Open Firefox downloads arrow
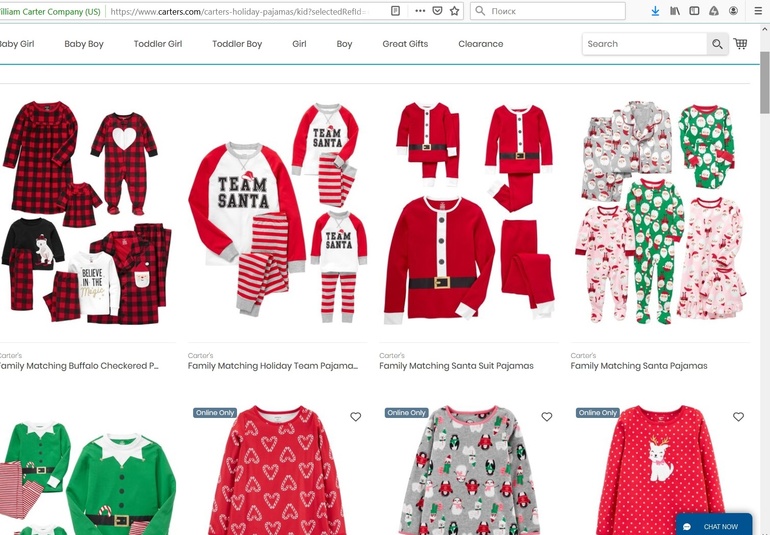This screenshot has height=535, width=770. tap(655, 11)
